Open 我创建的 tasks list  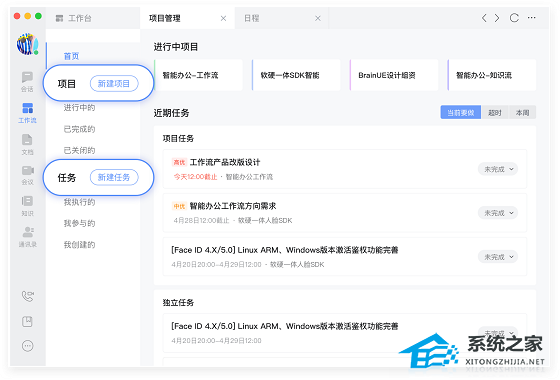click(79, 245)
